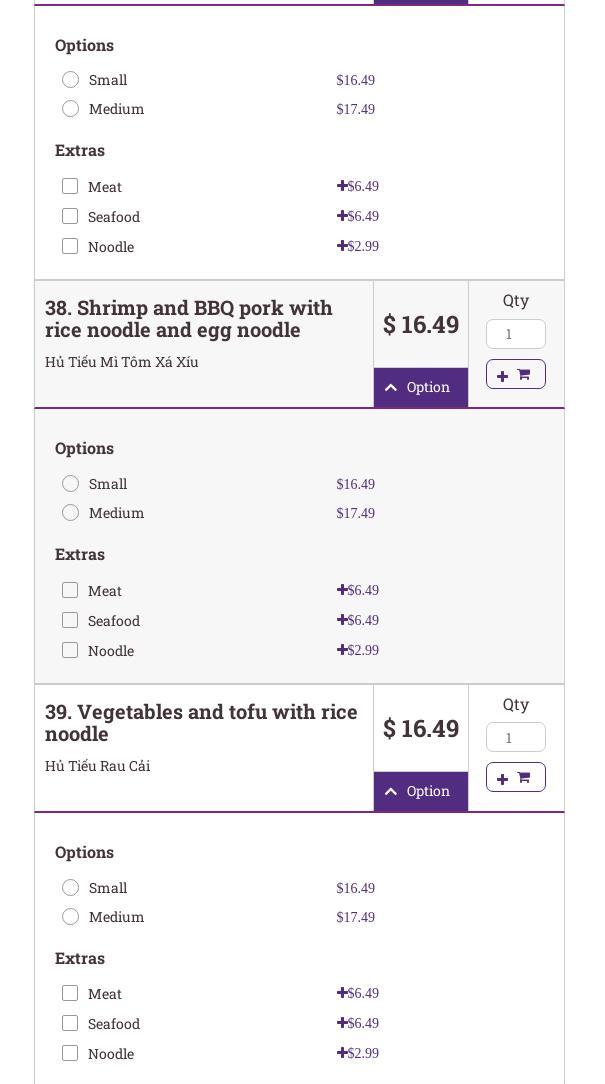Check Noodle extra under item 38
605x1084 pixels.
(x=70, y=650)
